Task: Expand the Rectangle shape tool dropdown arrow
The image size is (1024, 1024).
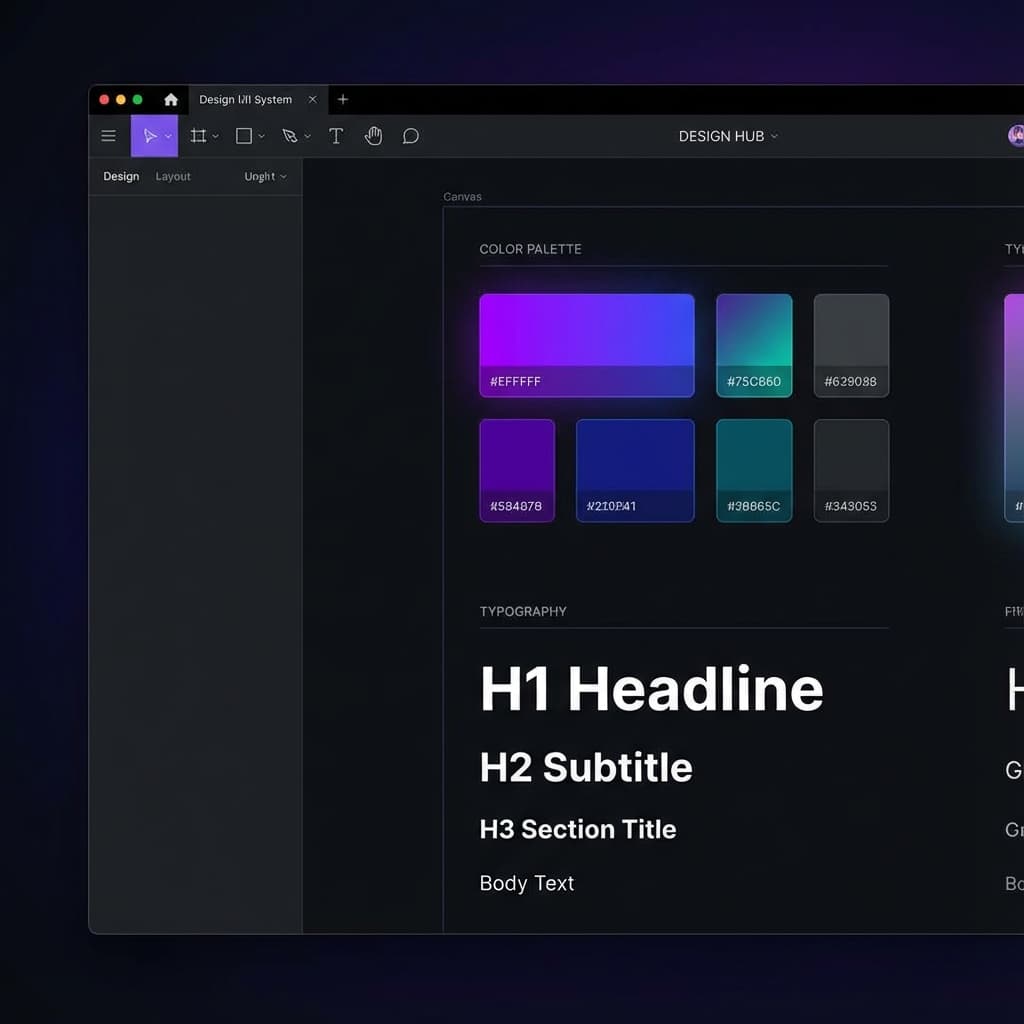Action: point(261,136)
